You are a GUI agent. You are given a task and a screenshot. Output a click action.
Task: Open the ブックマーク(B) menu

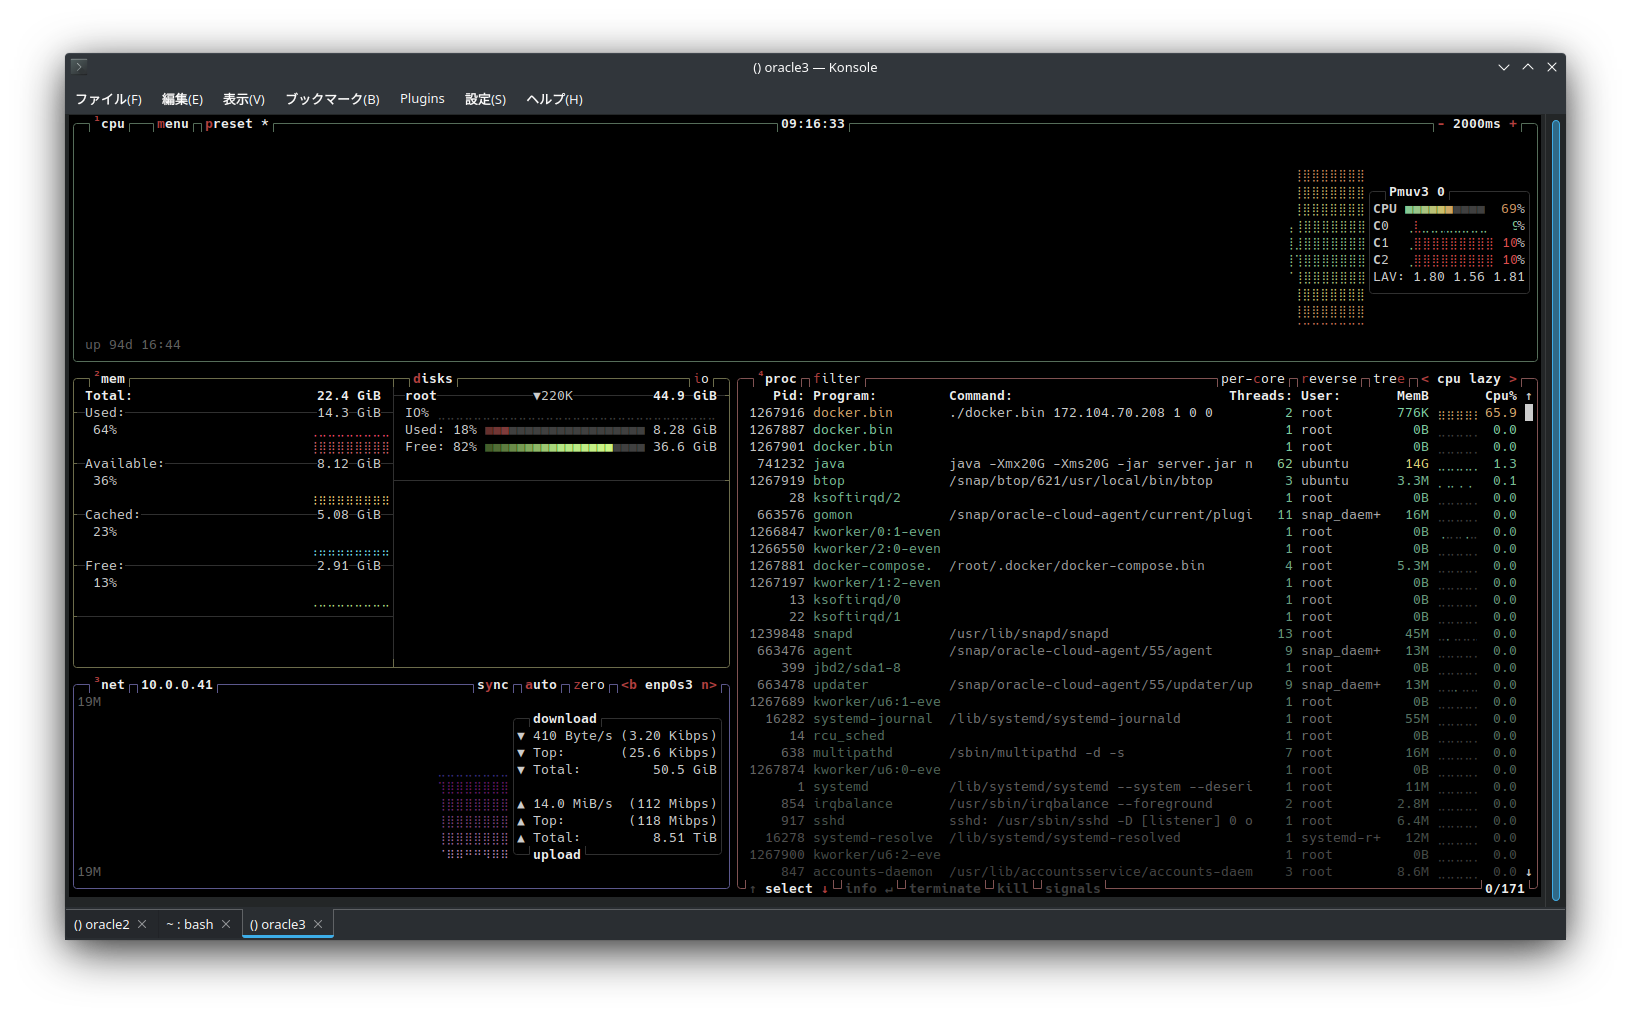click(332, 99)
